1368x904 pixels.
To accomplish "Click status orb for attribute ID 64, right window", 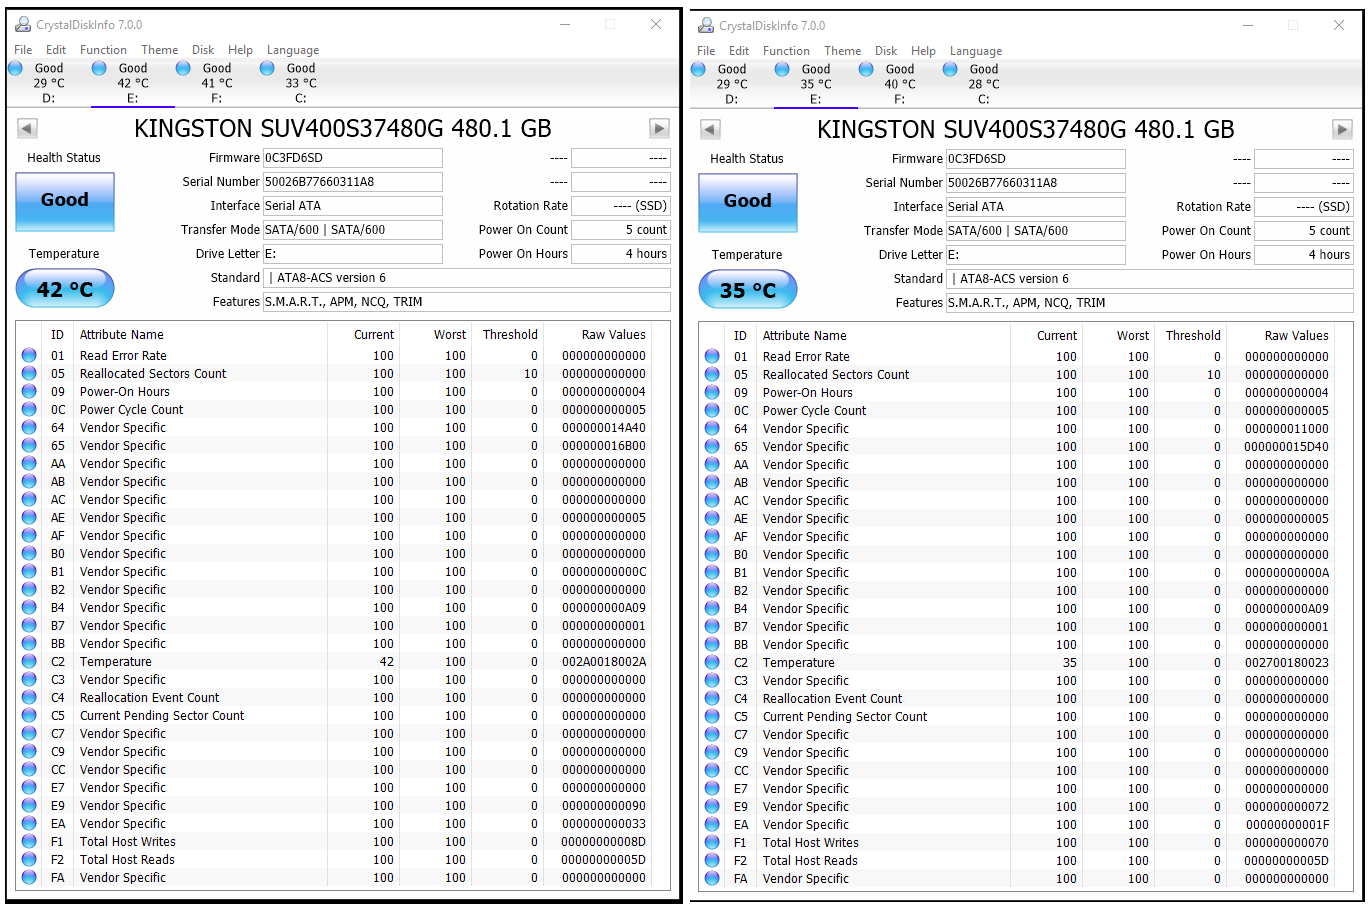I will click(712, 428).
